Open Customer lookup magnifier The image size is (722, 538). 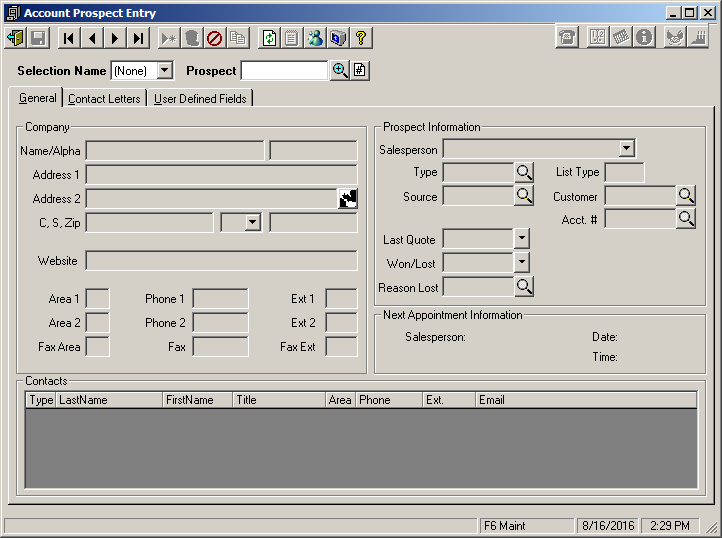click(x=686, y=196)
